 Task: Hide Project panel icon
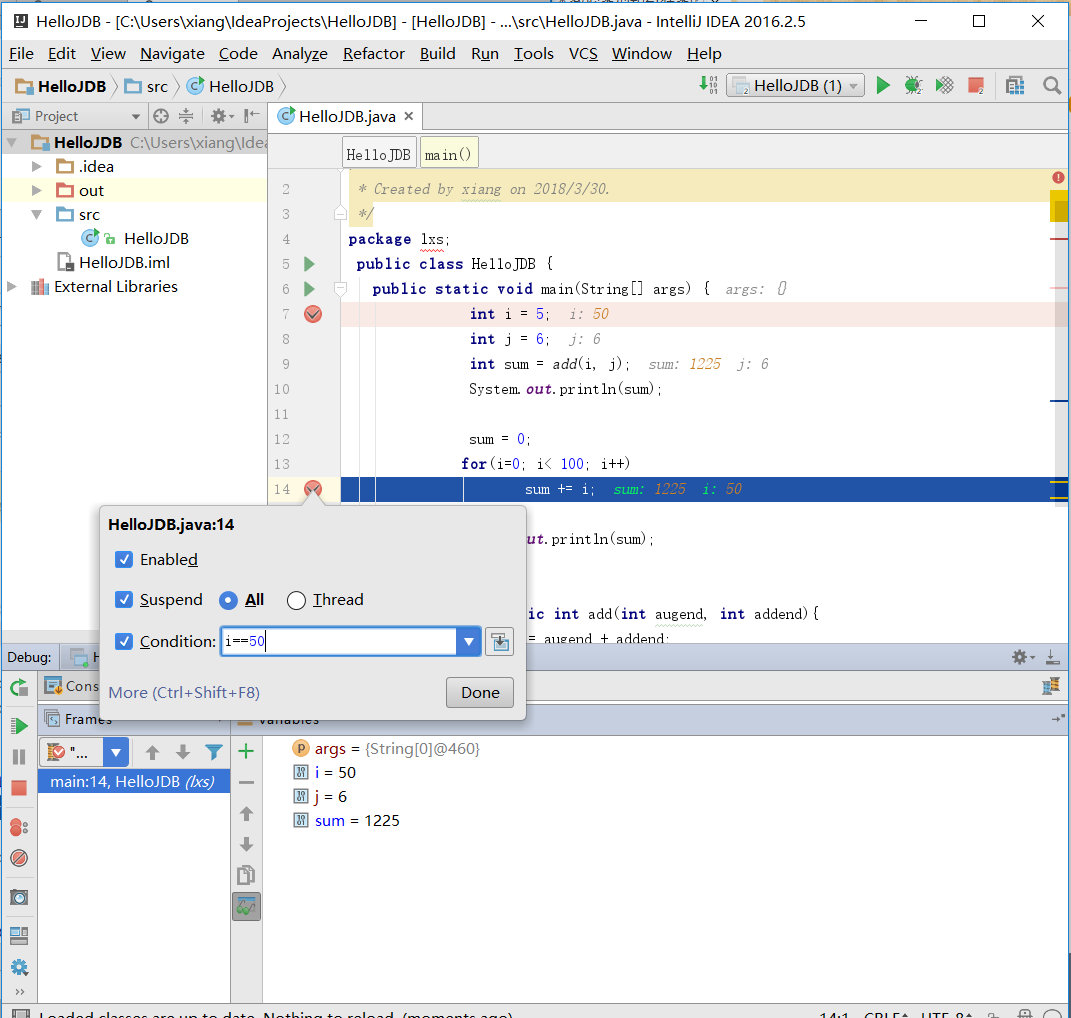coord(252,115)
